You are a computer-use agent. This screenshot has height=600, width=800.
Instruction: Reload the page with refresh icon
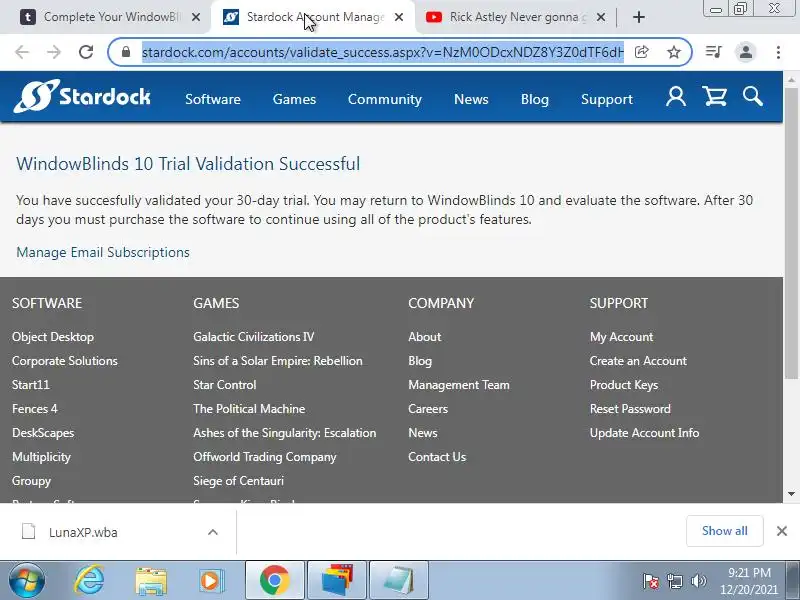[86, 52]
